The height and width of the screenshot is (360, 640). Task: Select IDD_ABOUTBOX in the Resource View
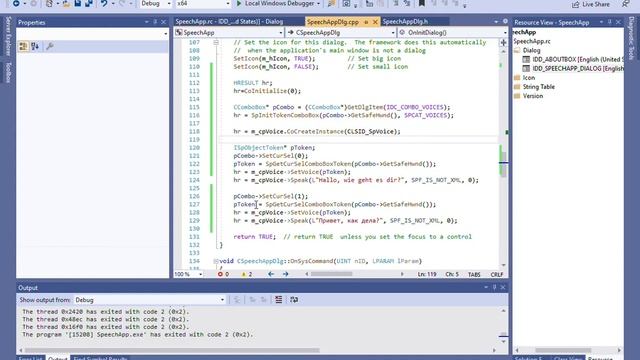(x=573, y=60)
